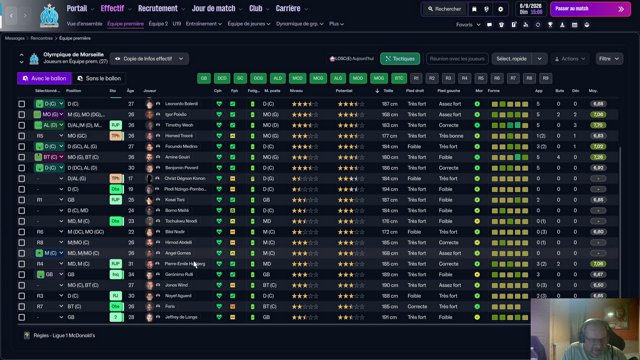Tick the checkbox for Igor Paixão
The image size is (640, 360).
point(22,115)
